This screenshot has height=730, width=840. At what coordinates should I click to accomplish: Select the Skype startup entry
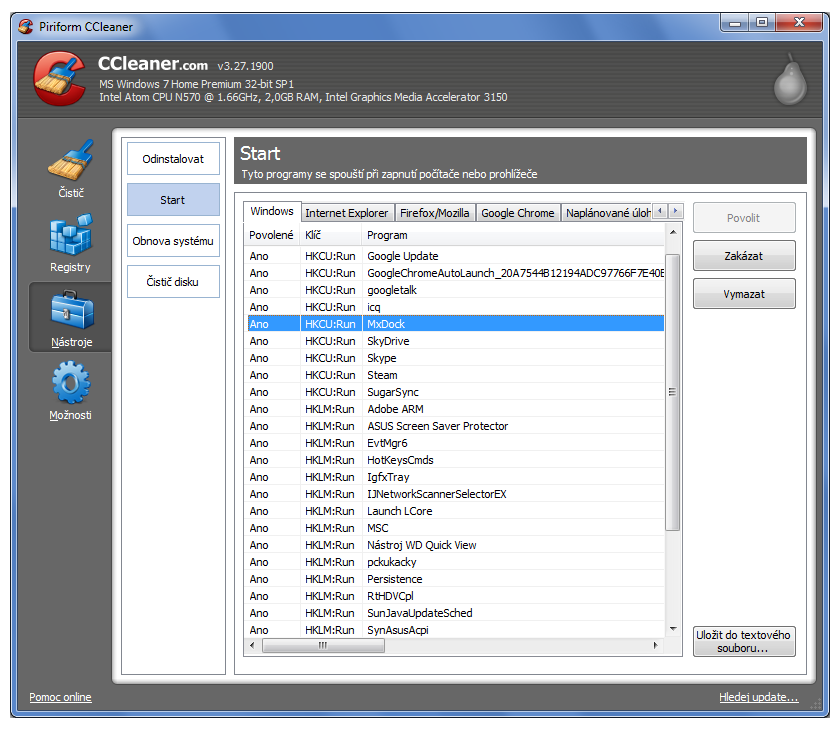(455, 358)
